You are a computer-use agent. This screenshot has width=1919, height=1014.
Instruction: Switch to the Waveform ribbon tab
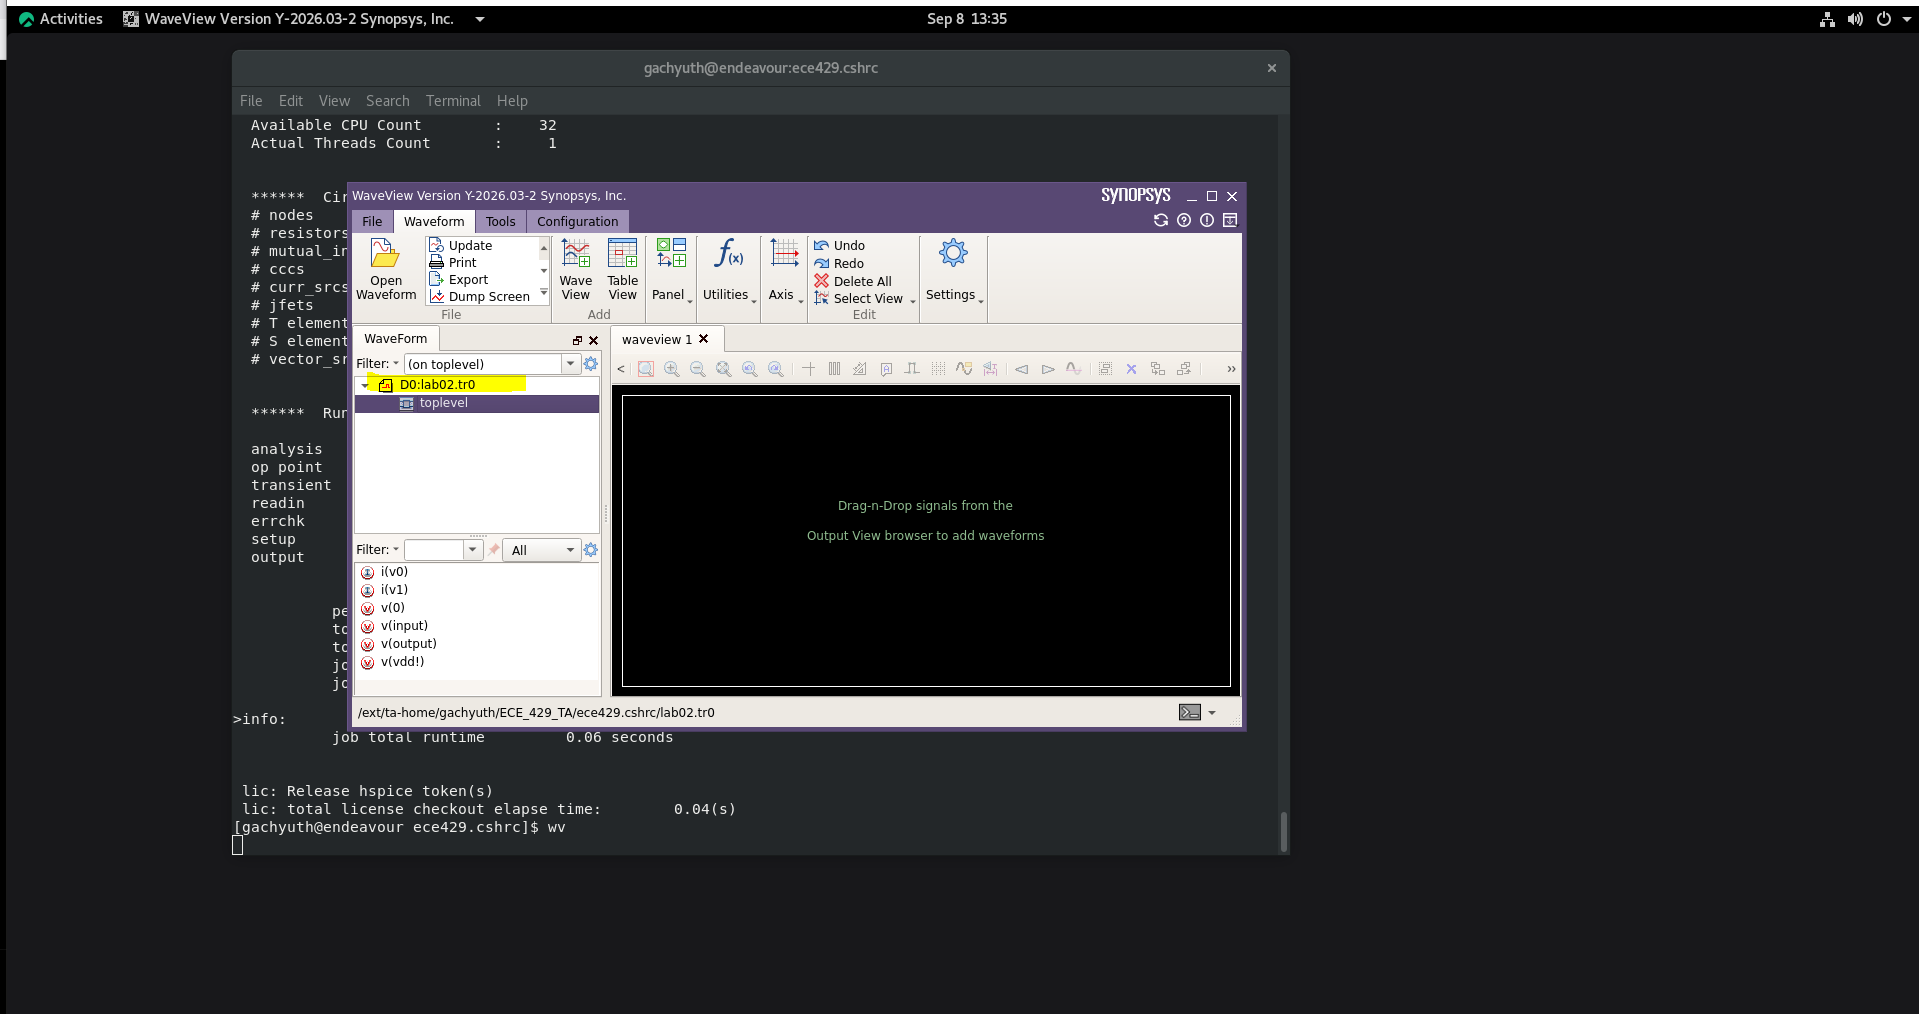tap(434, 222)
